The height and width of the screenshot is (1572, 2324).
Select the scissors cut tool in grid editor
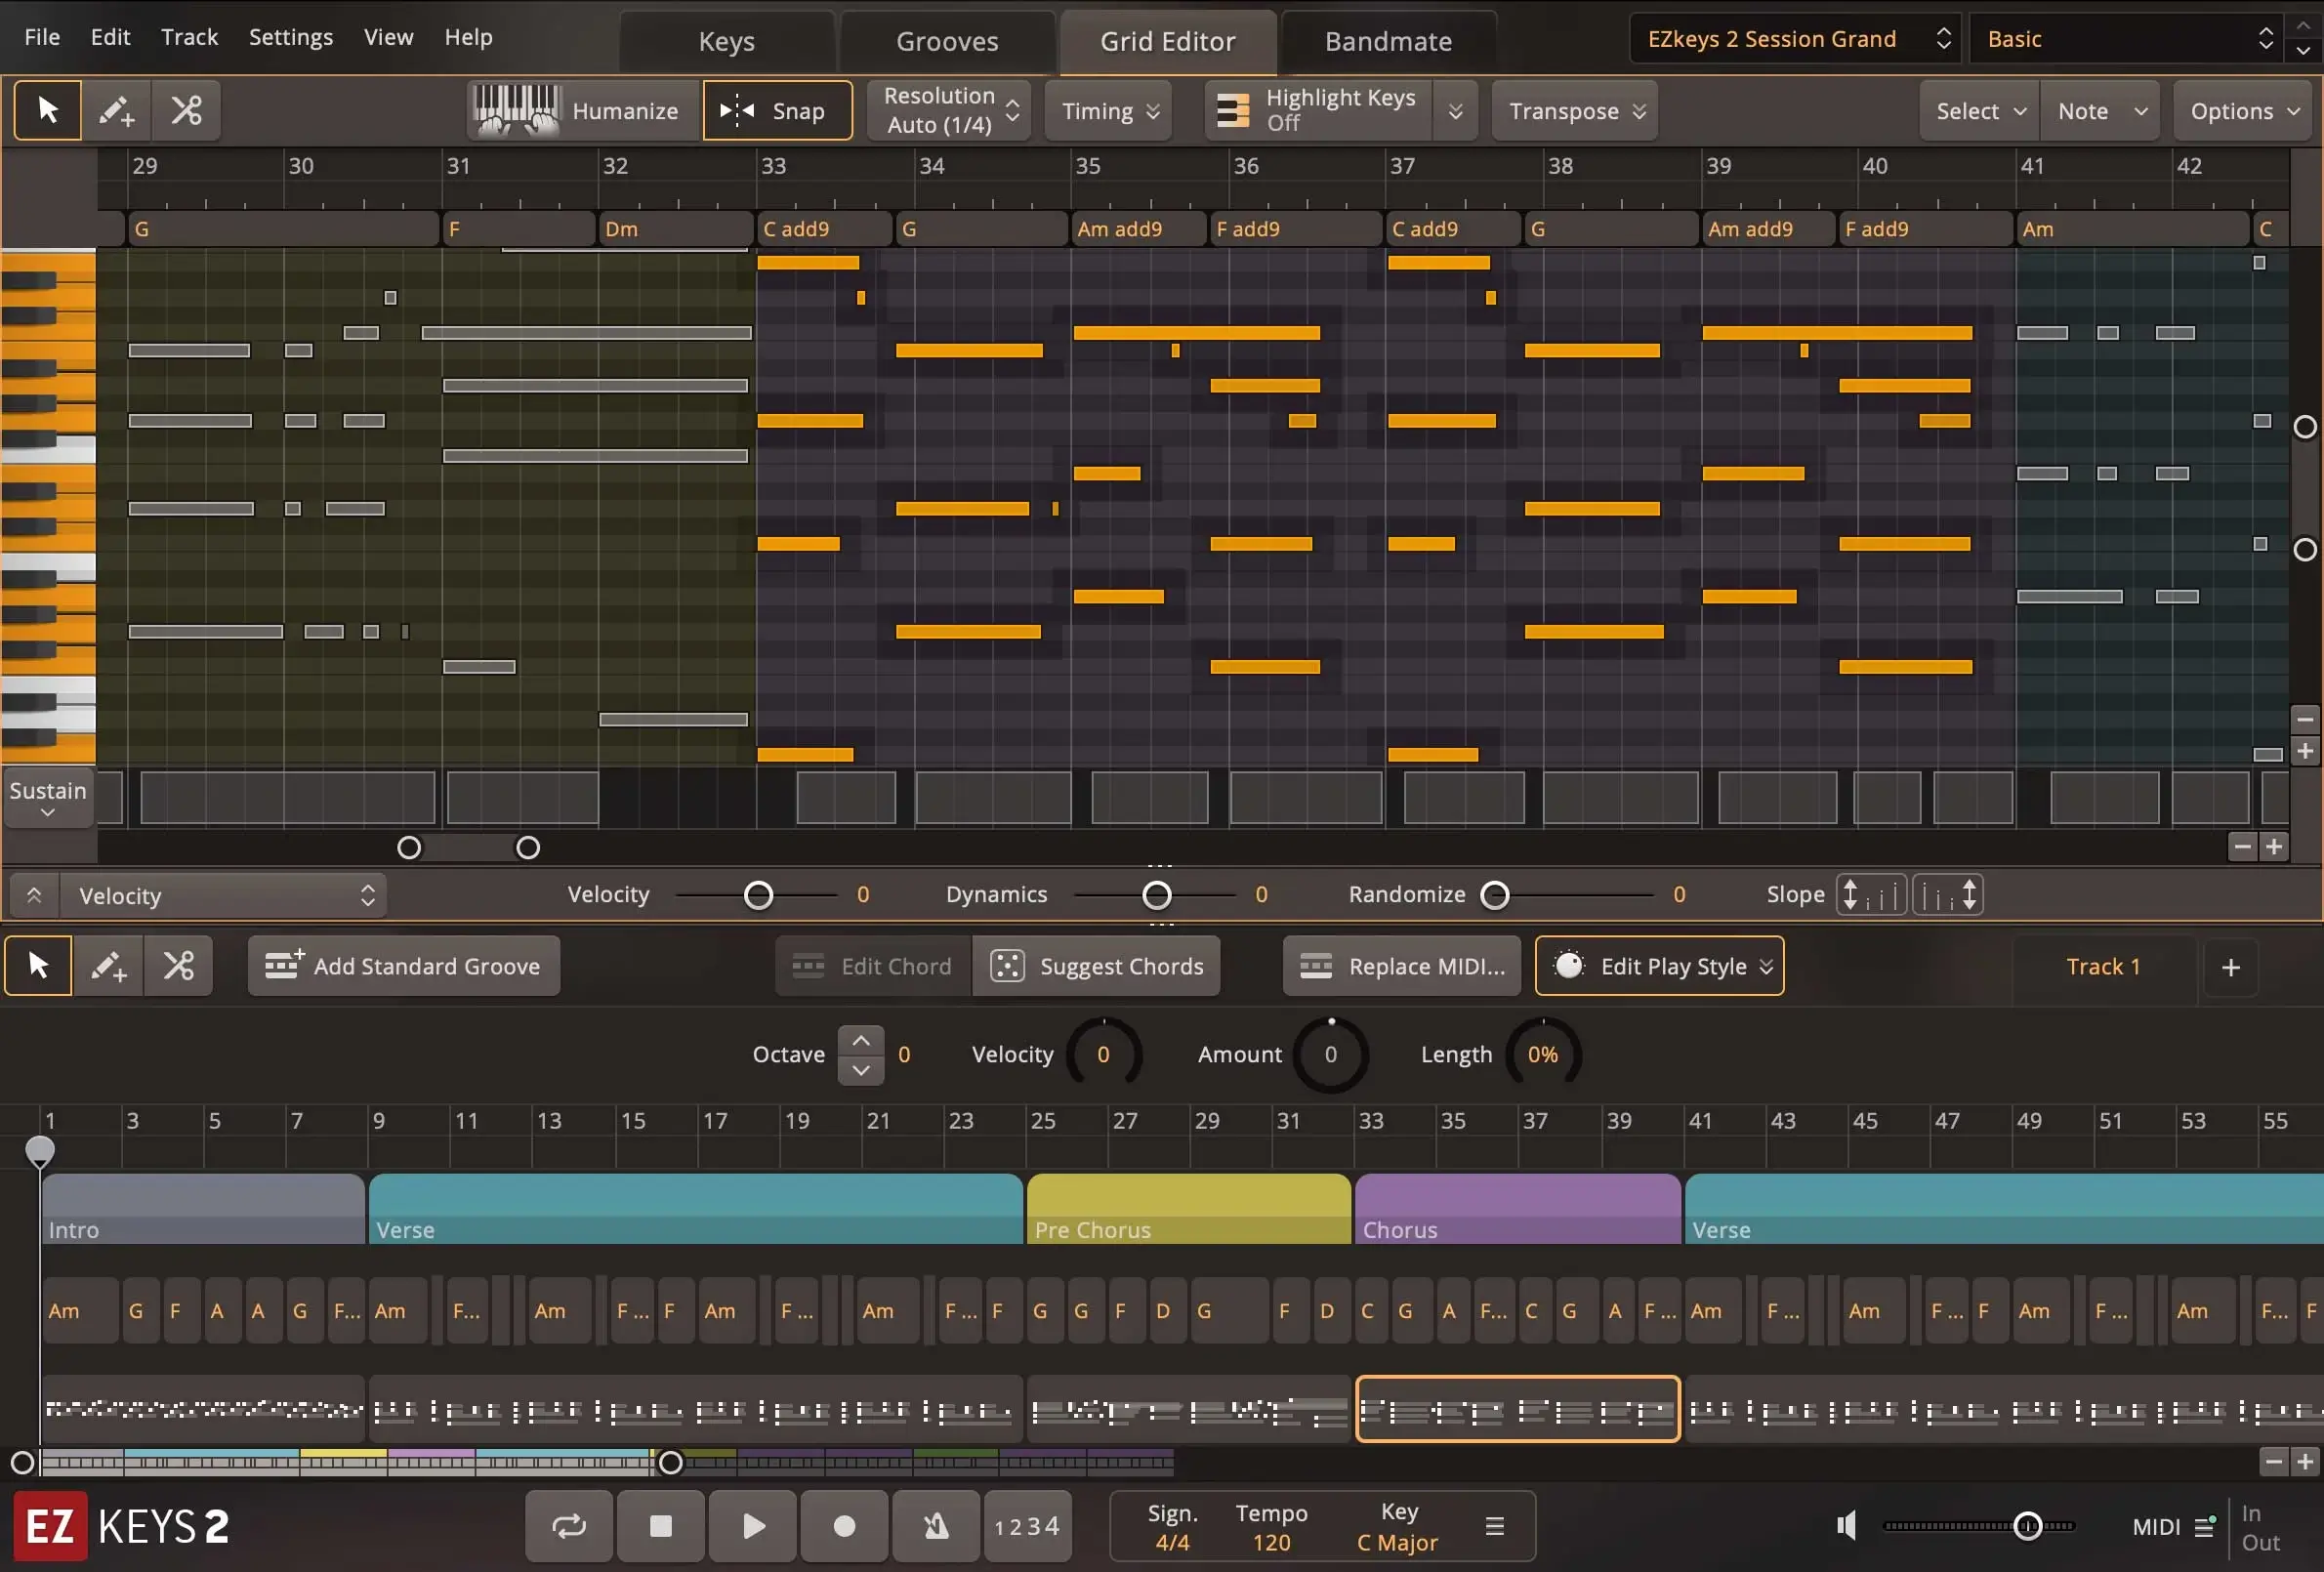tap(186, 110)
